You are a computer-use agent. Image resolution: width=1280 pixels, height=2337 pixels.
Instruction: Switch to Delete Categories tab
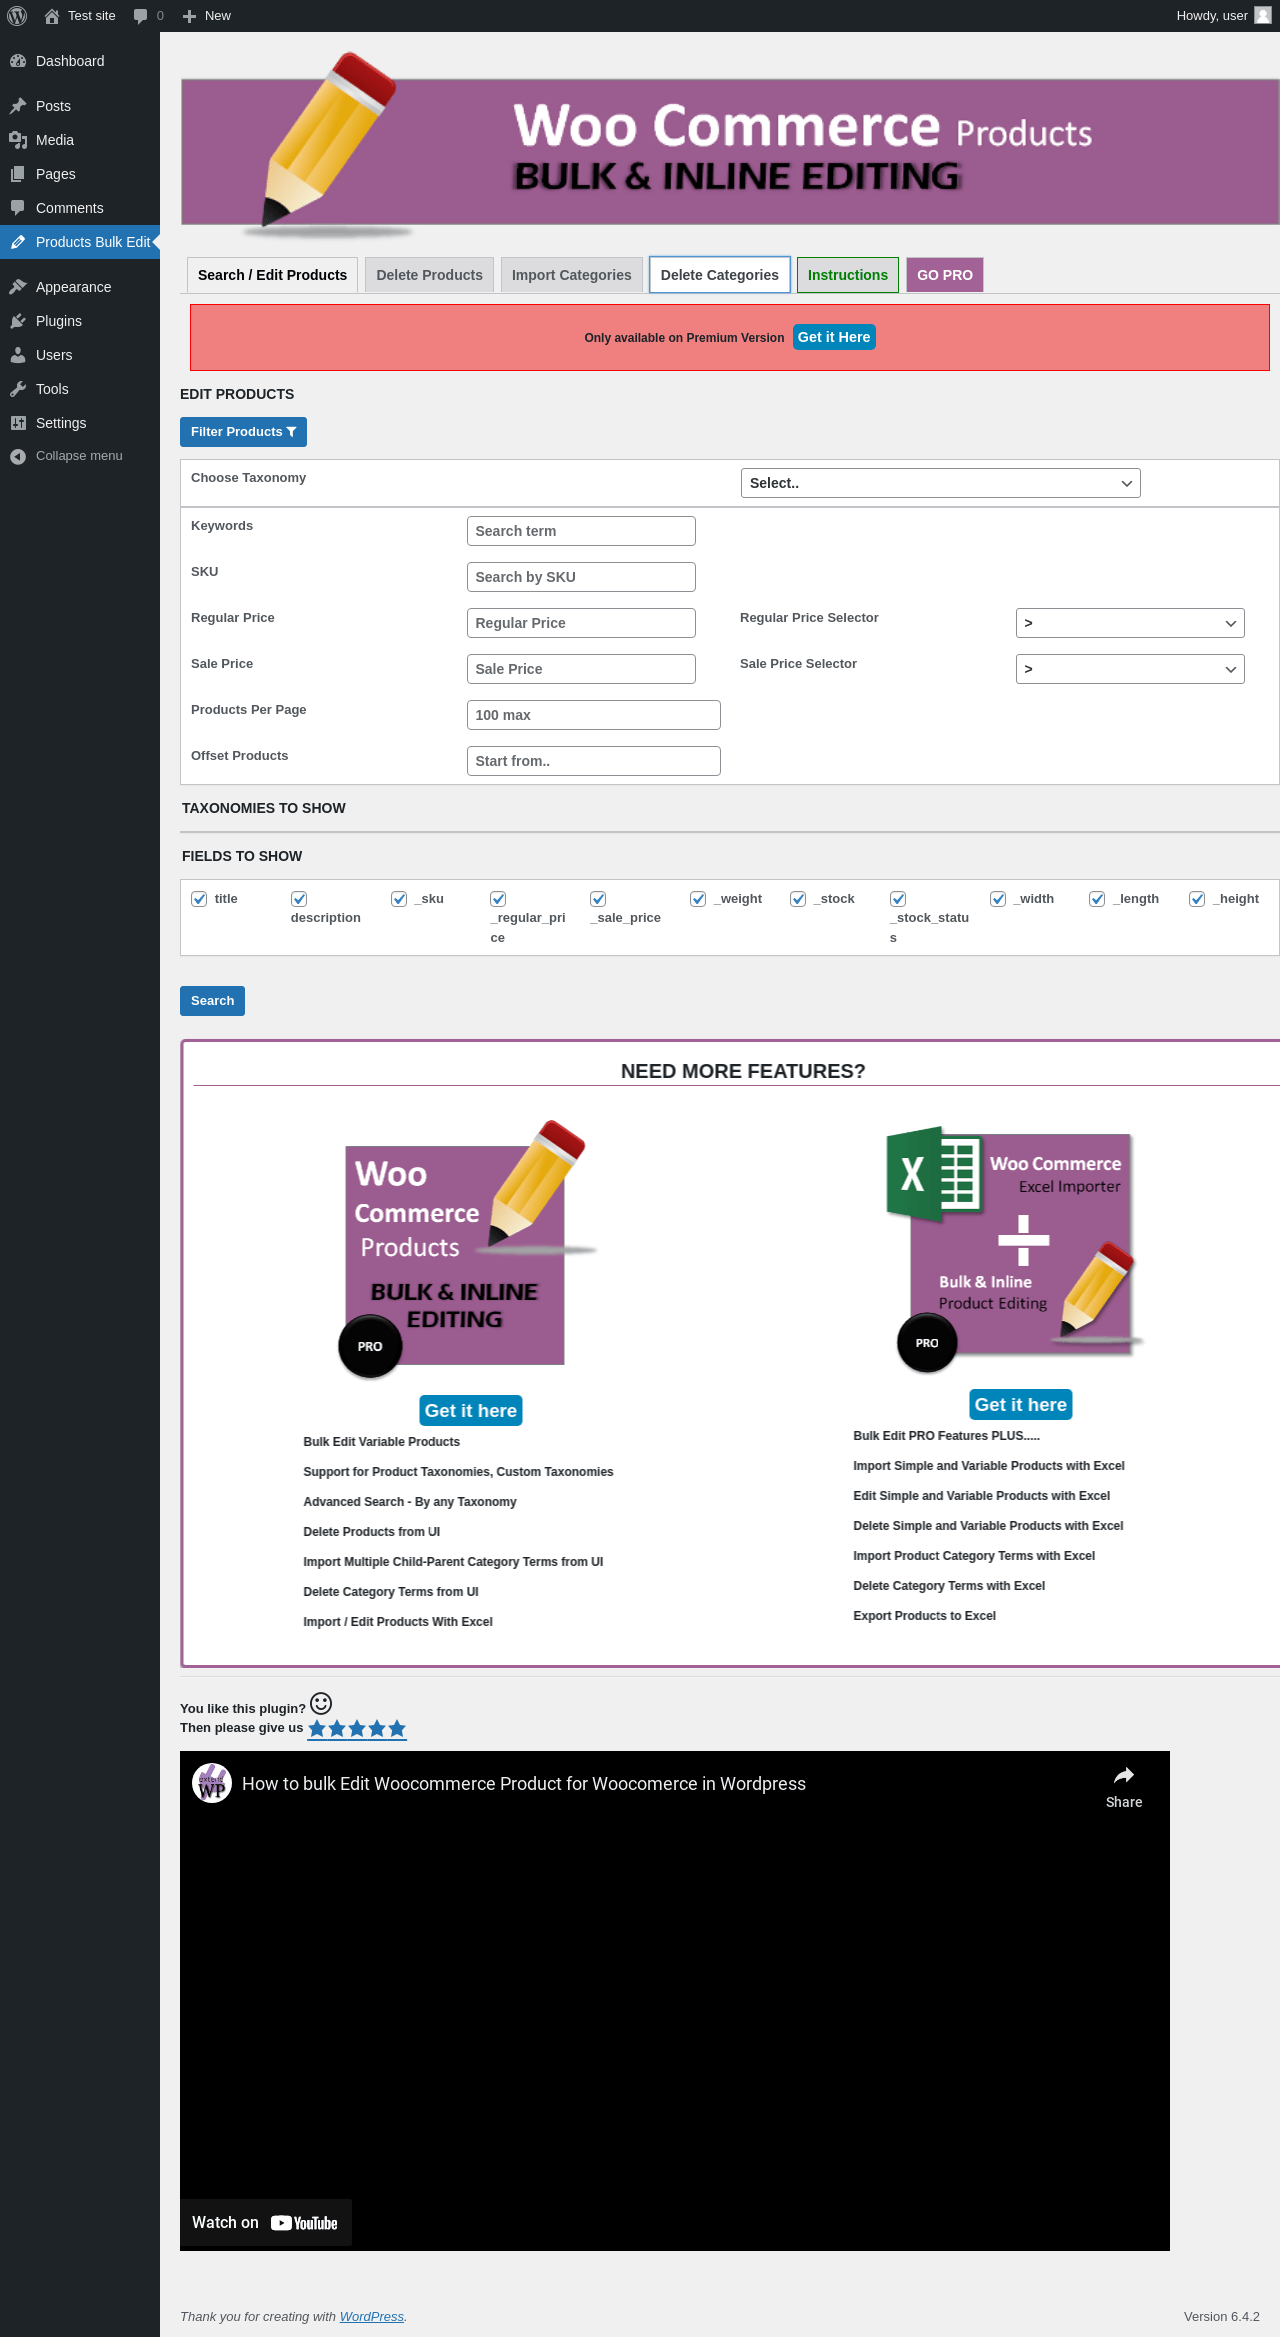720,275
